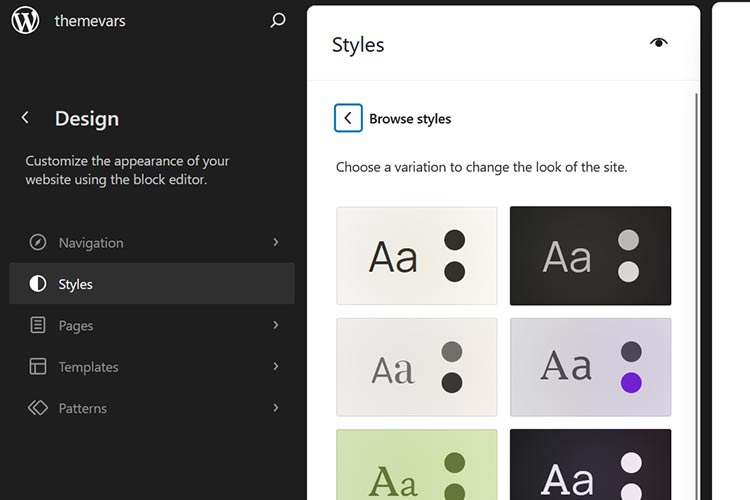The height and width of the screenshot is (500, 750).
Task: Expand the Templates chevron arrow
Action: [x=276, y=367]
